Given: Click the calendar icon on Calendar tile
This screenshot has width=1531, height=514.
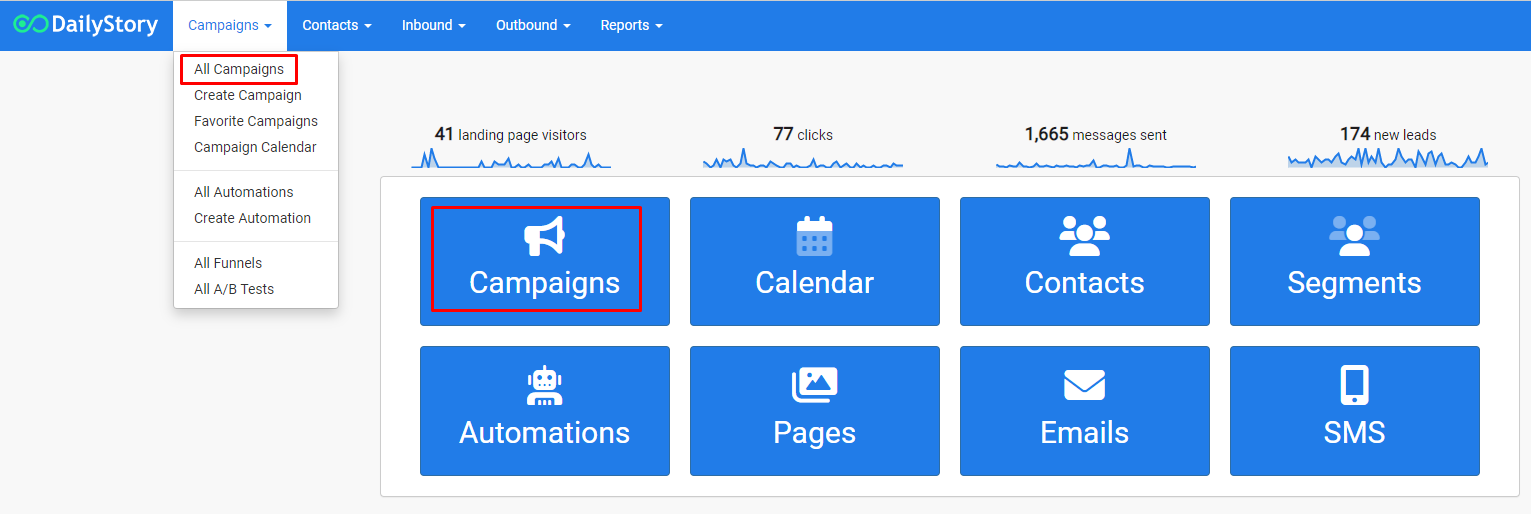Looking at the screenshot, I should [x=814, y=236].
